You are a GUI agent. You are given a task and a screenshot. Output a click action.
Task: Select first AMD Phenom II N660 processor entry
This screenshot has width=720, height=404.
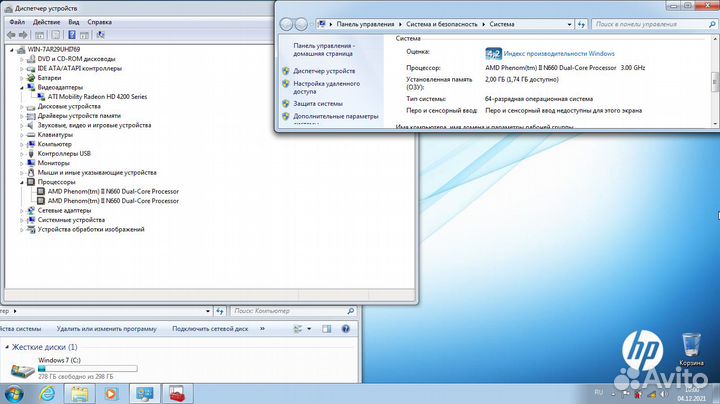(113, 191)
